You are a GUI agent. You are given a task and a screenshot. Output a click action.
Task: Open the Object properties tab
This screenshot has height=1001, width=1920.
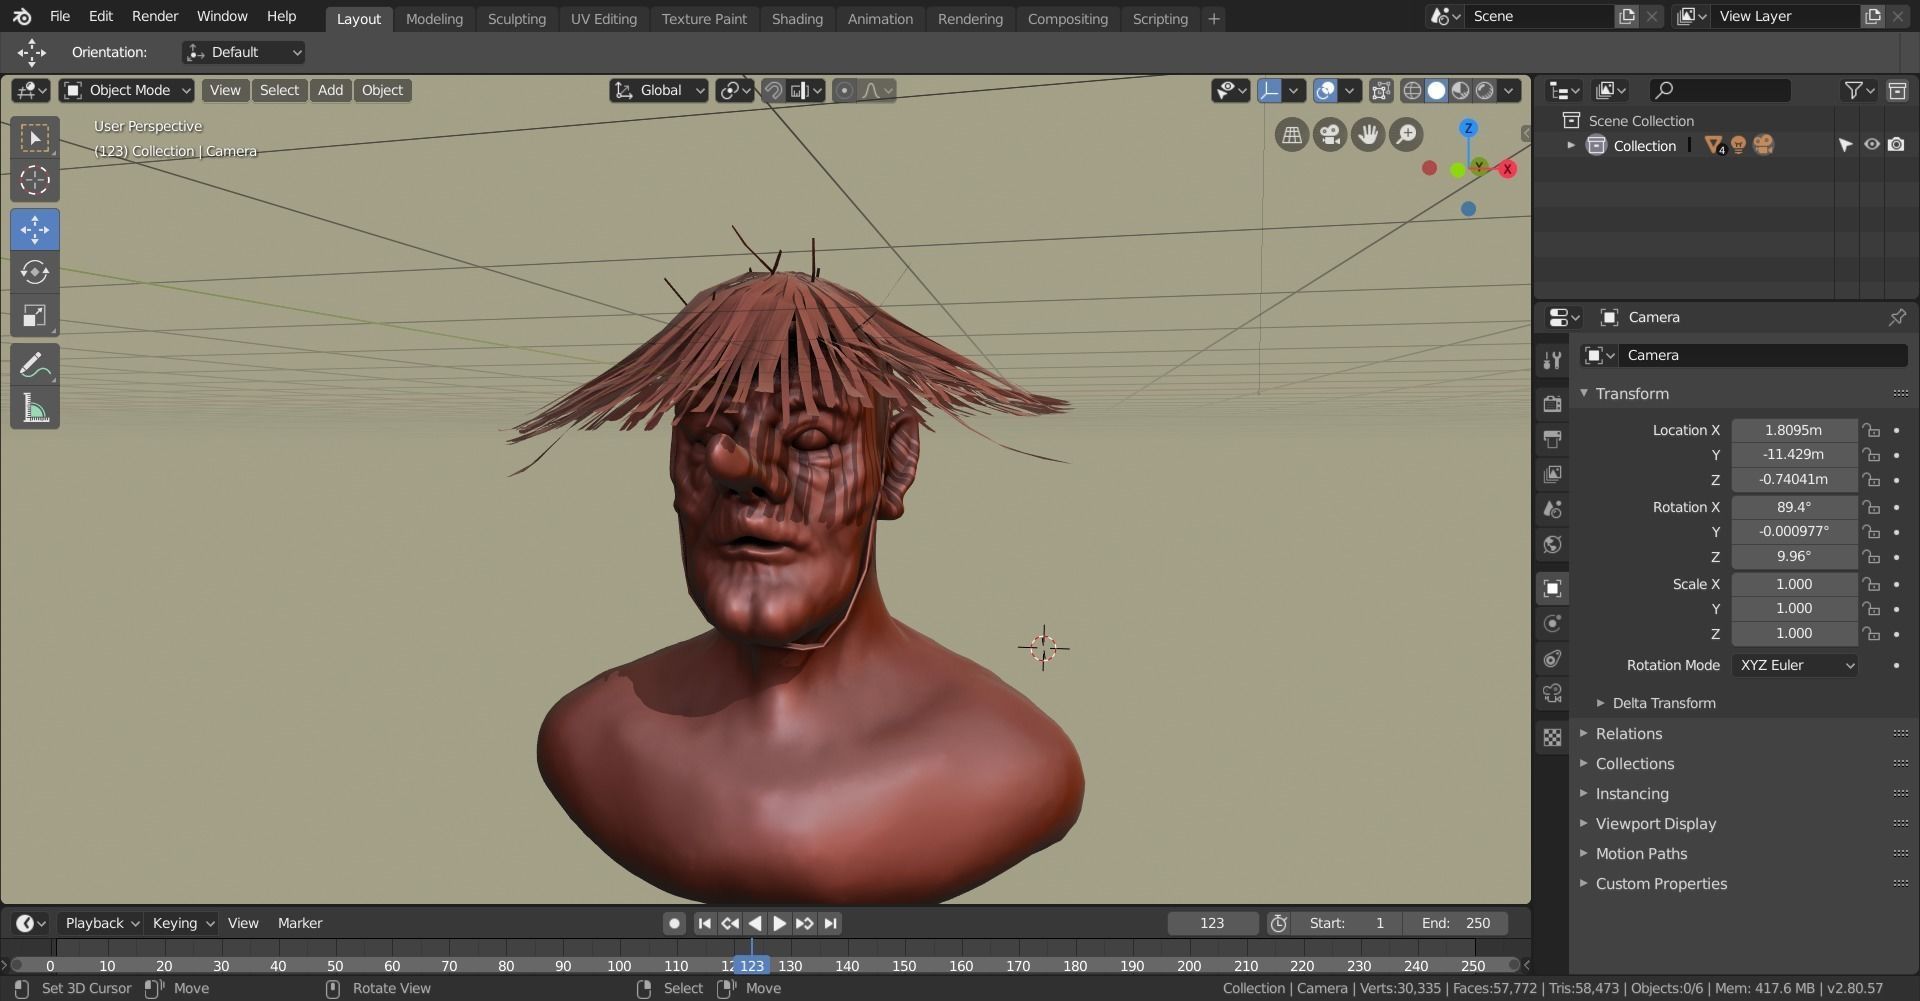[x=1552, y=588]
